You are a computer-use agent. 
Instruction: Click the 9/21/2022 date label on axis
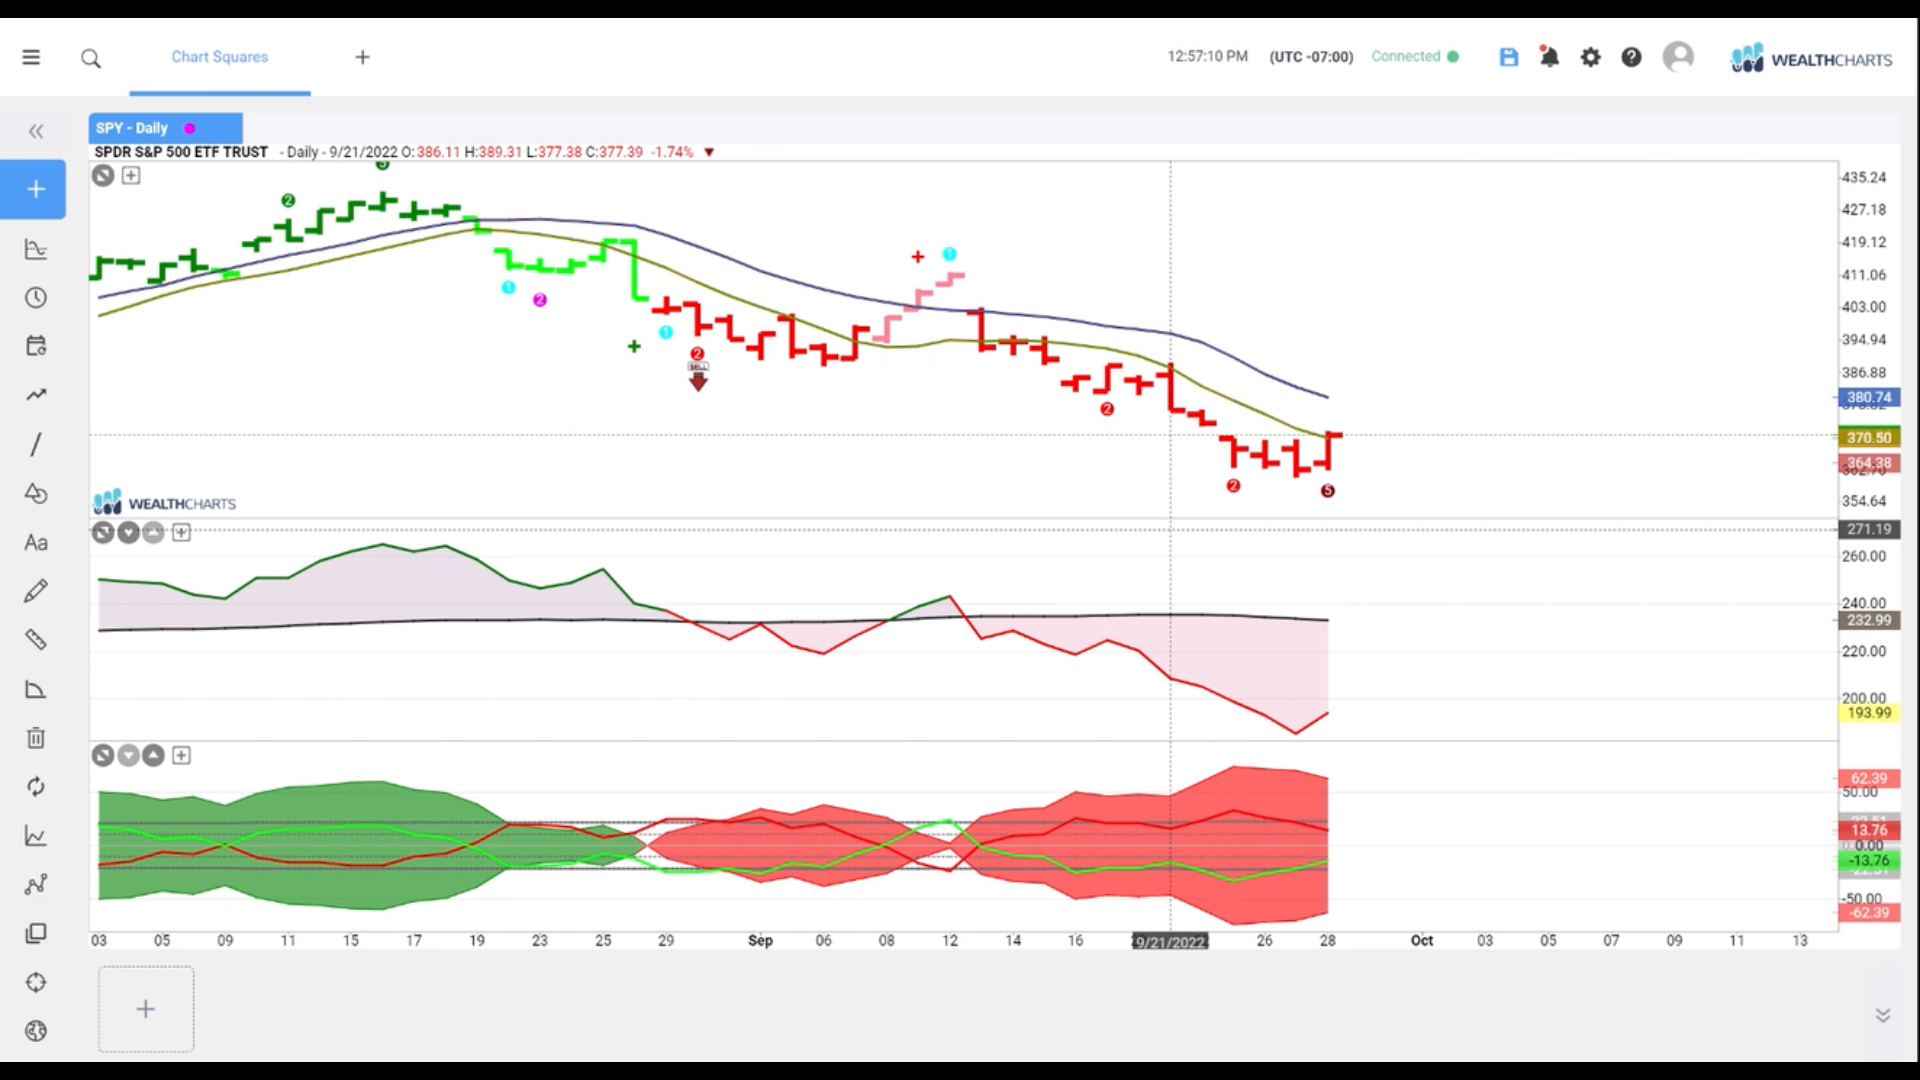click(x=1170, y=941)
